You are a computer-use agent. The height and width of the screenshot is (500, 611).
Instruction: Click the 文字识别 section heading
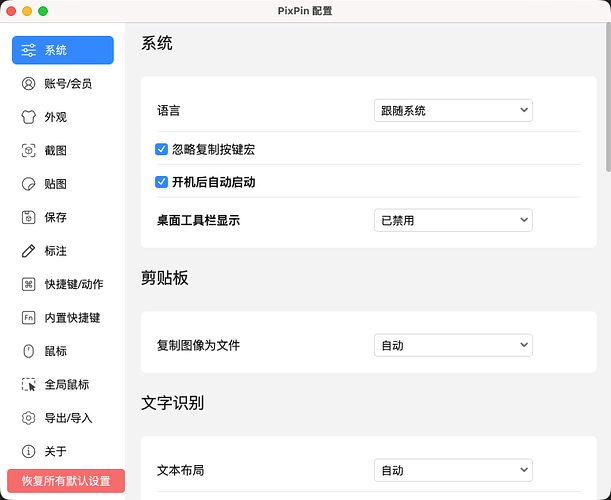point(172,403)
